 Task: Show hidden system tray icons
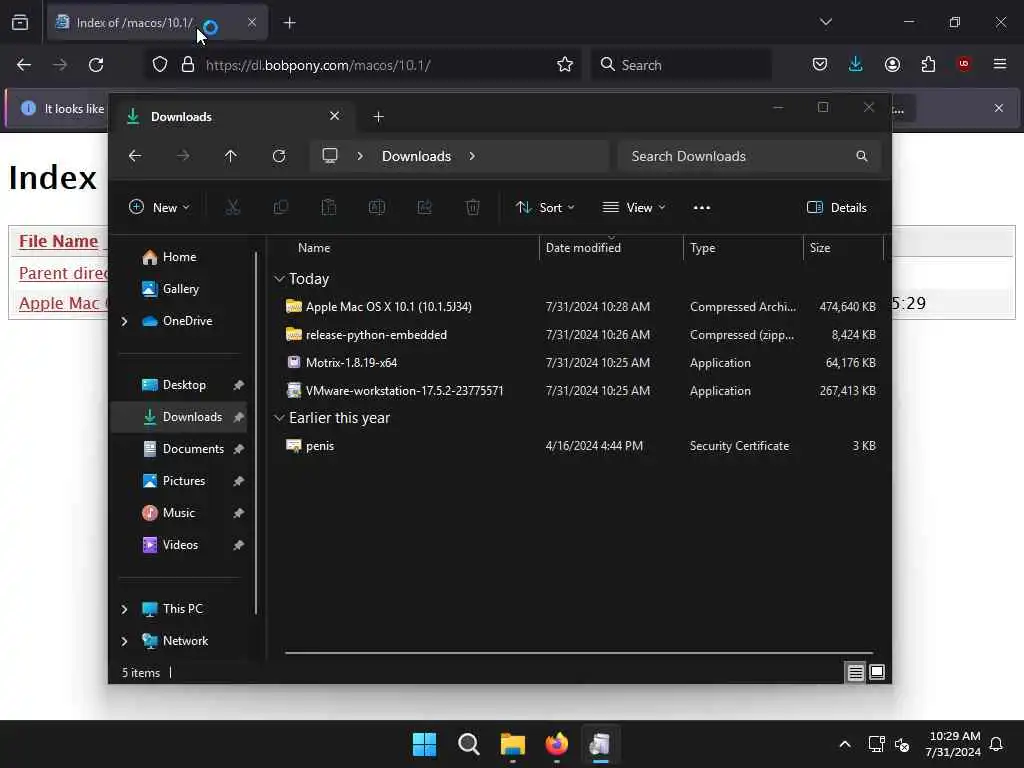[844, 744]
